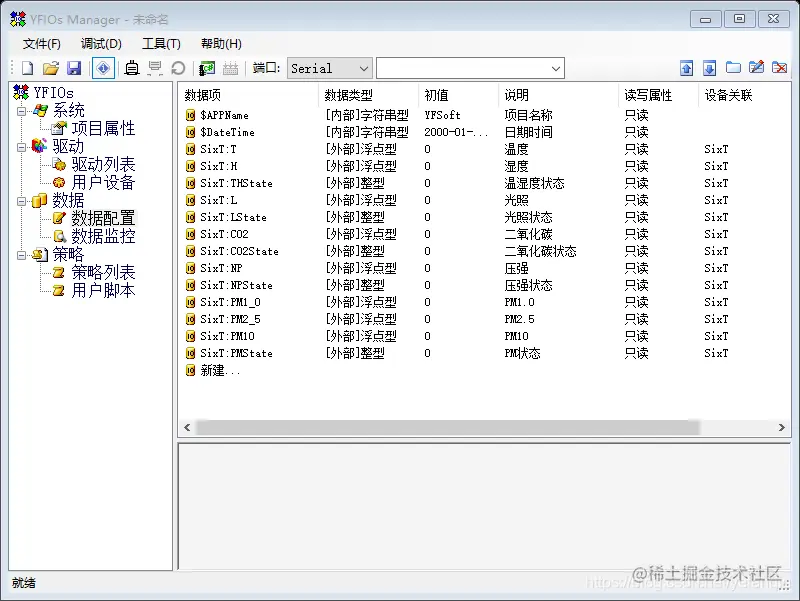Click the SixT:PM10 item text
The width and height of the screenshot is (800, 601).
227,336
